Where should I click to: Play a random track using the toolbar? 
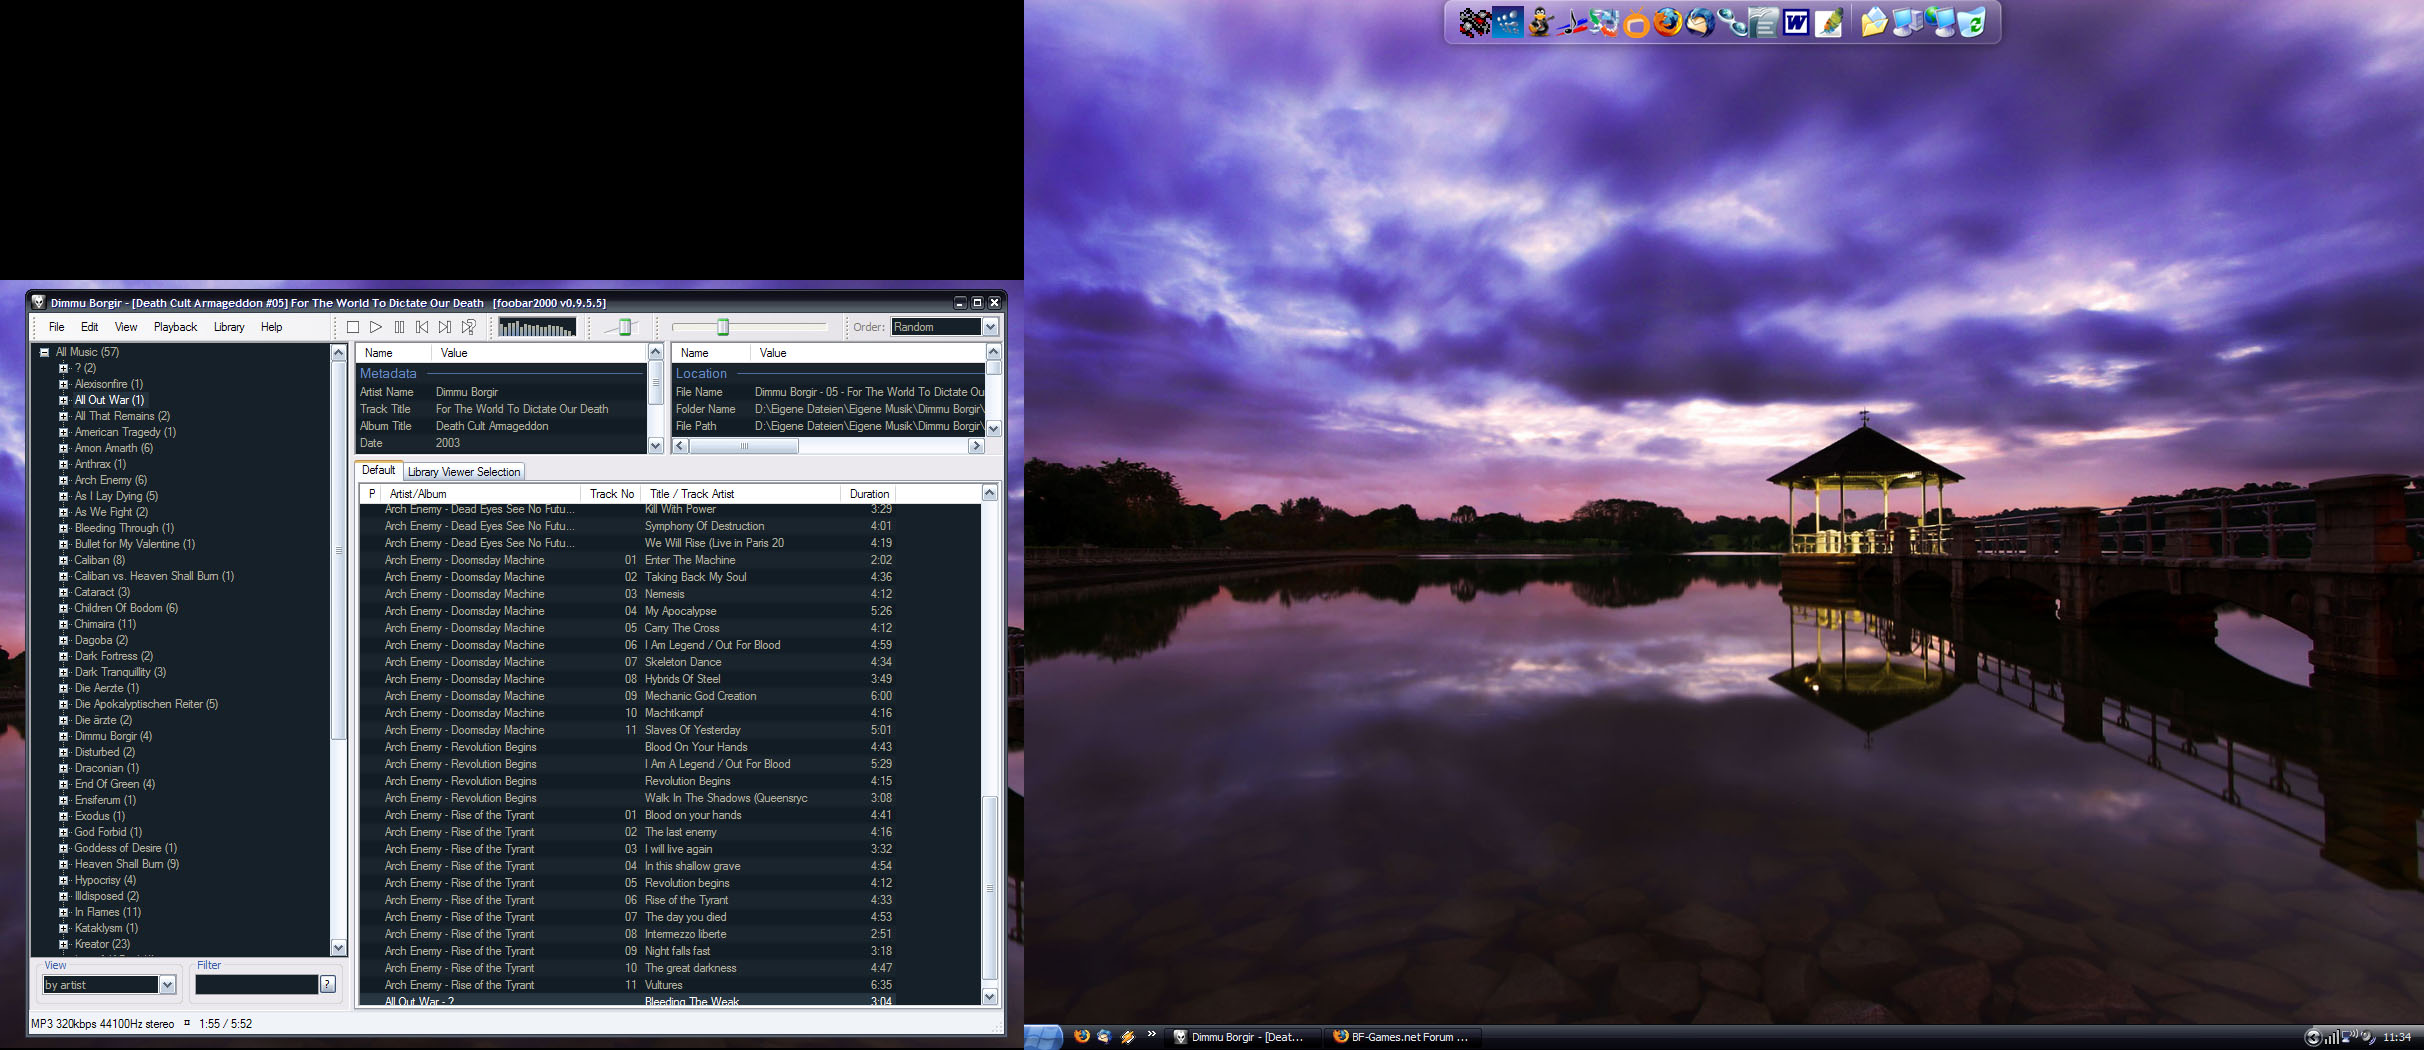pos(468,327)
